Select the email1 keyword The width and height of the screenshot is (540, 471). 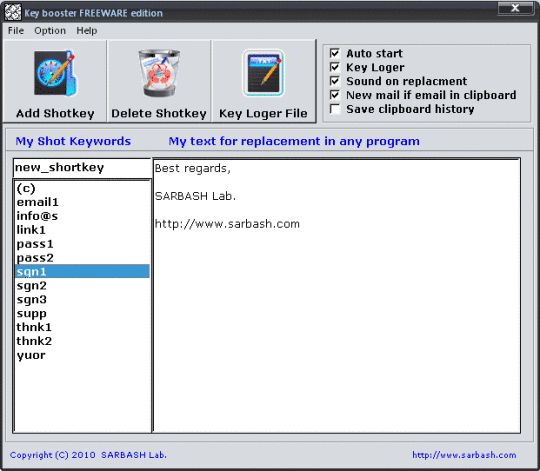pyautogui.click(x=83, y=202)
